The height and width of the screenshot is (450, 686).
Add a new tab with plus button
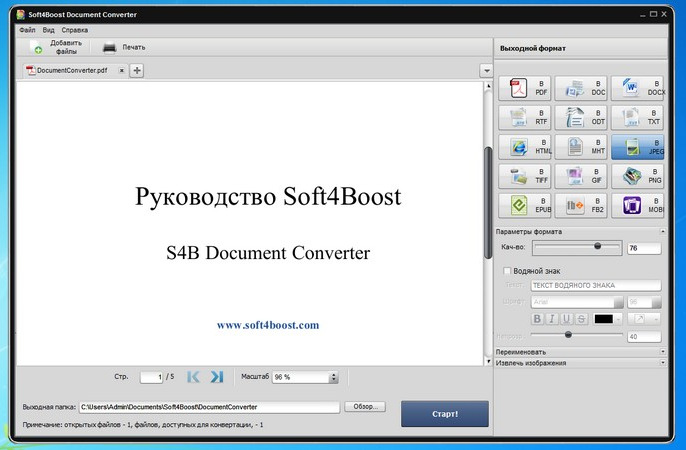click(137, 70)
